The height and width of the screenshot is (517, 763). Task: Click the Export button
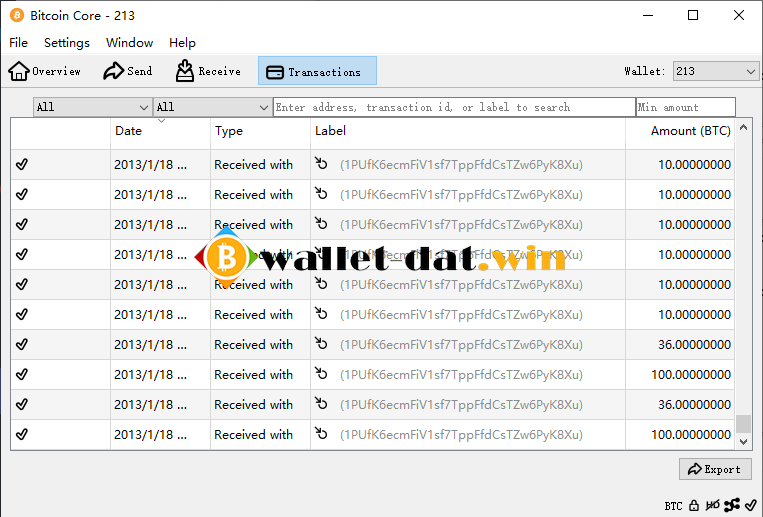[715, 469]
